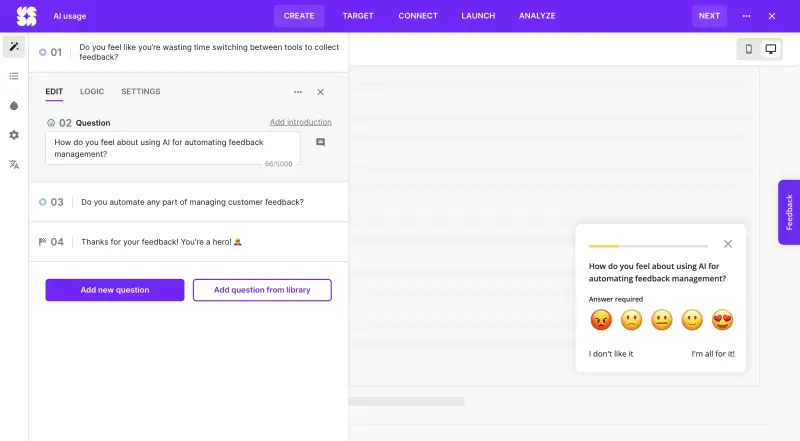Select the angry red emoji
The width and height of the screenshot is (800, 441).
(x=601, y=320)
